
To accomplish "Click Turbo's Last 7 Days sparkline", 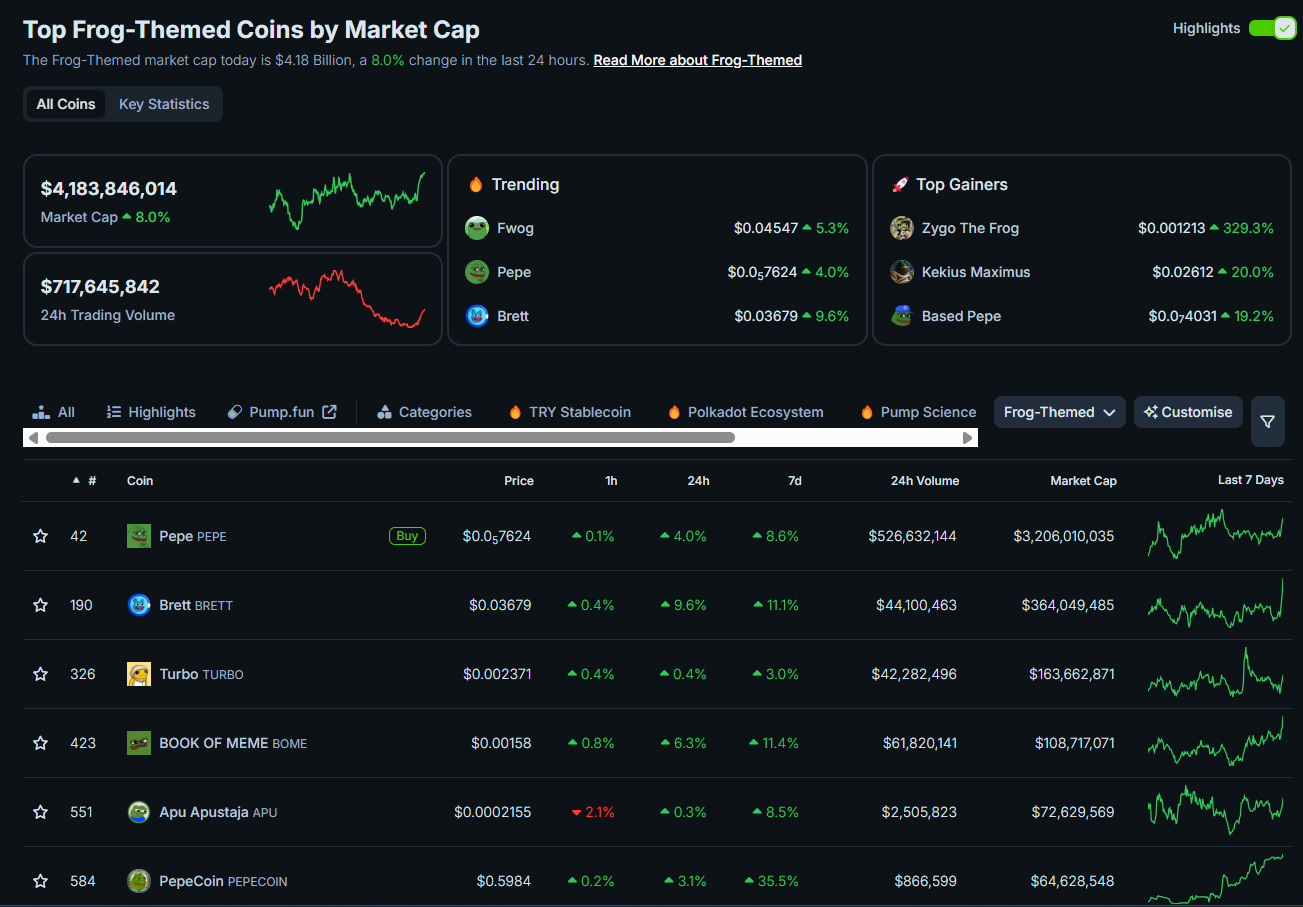I will tap(1215, 673).
